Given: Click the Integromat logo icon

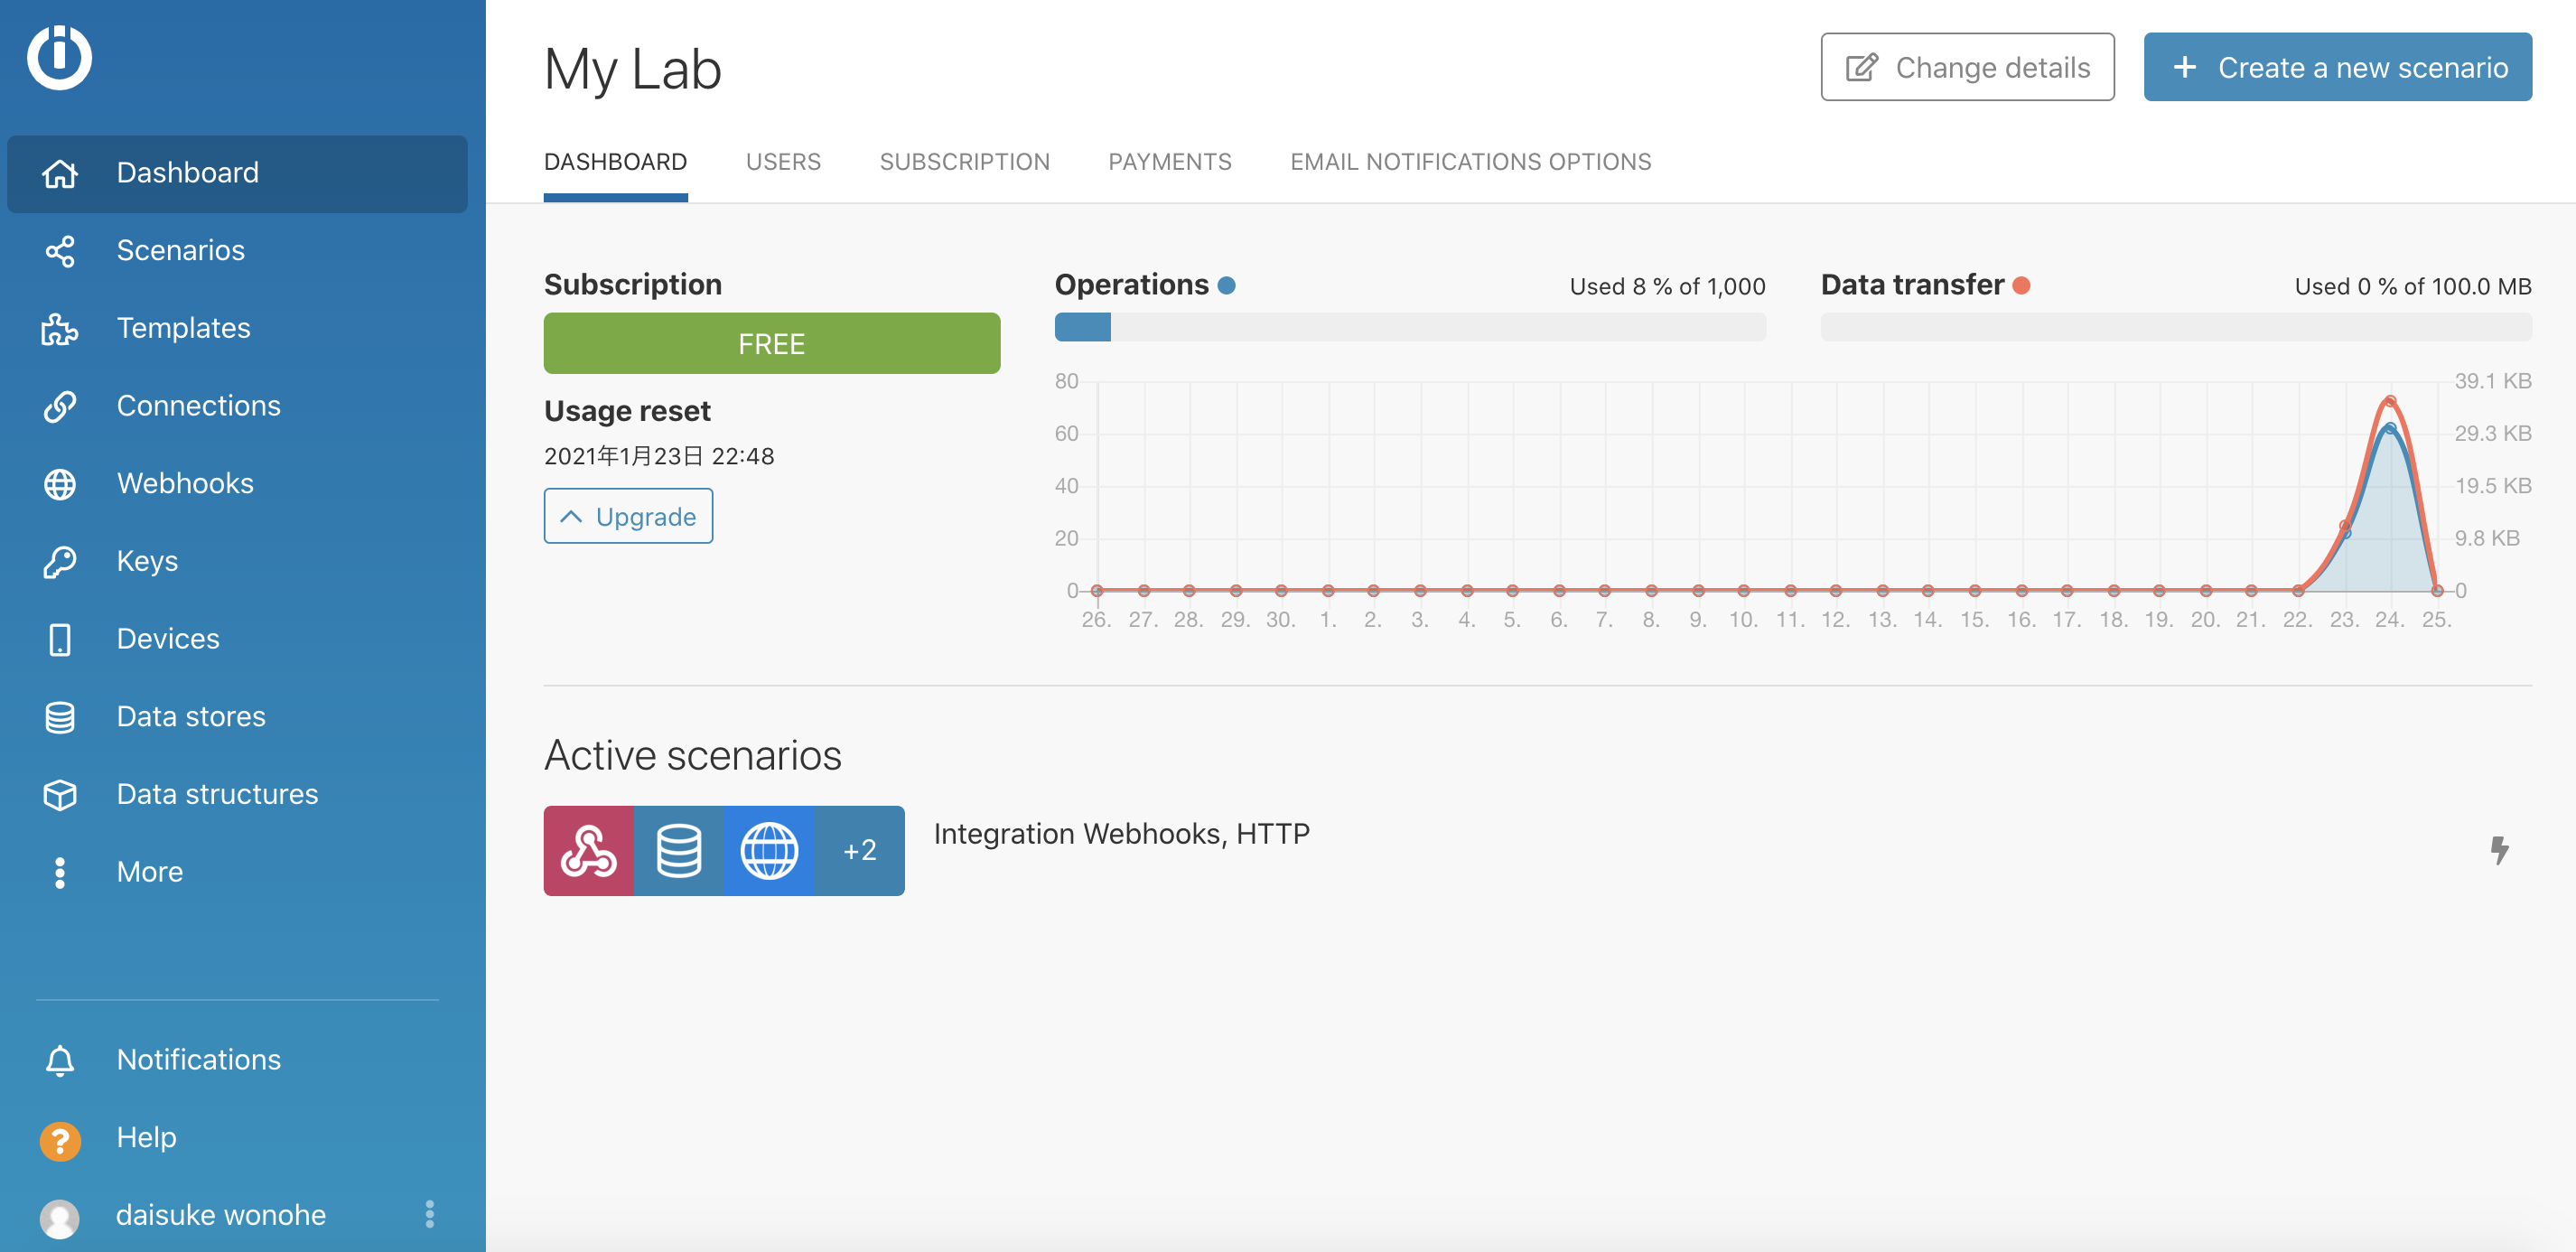Looking at the screenshot, I should tap(59, 57).
